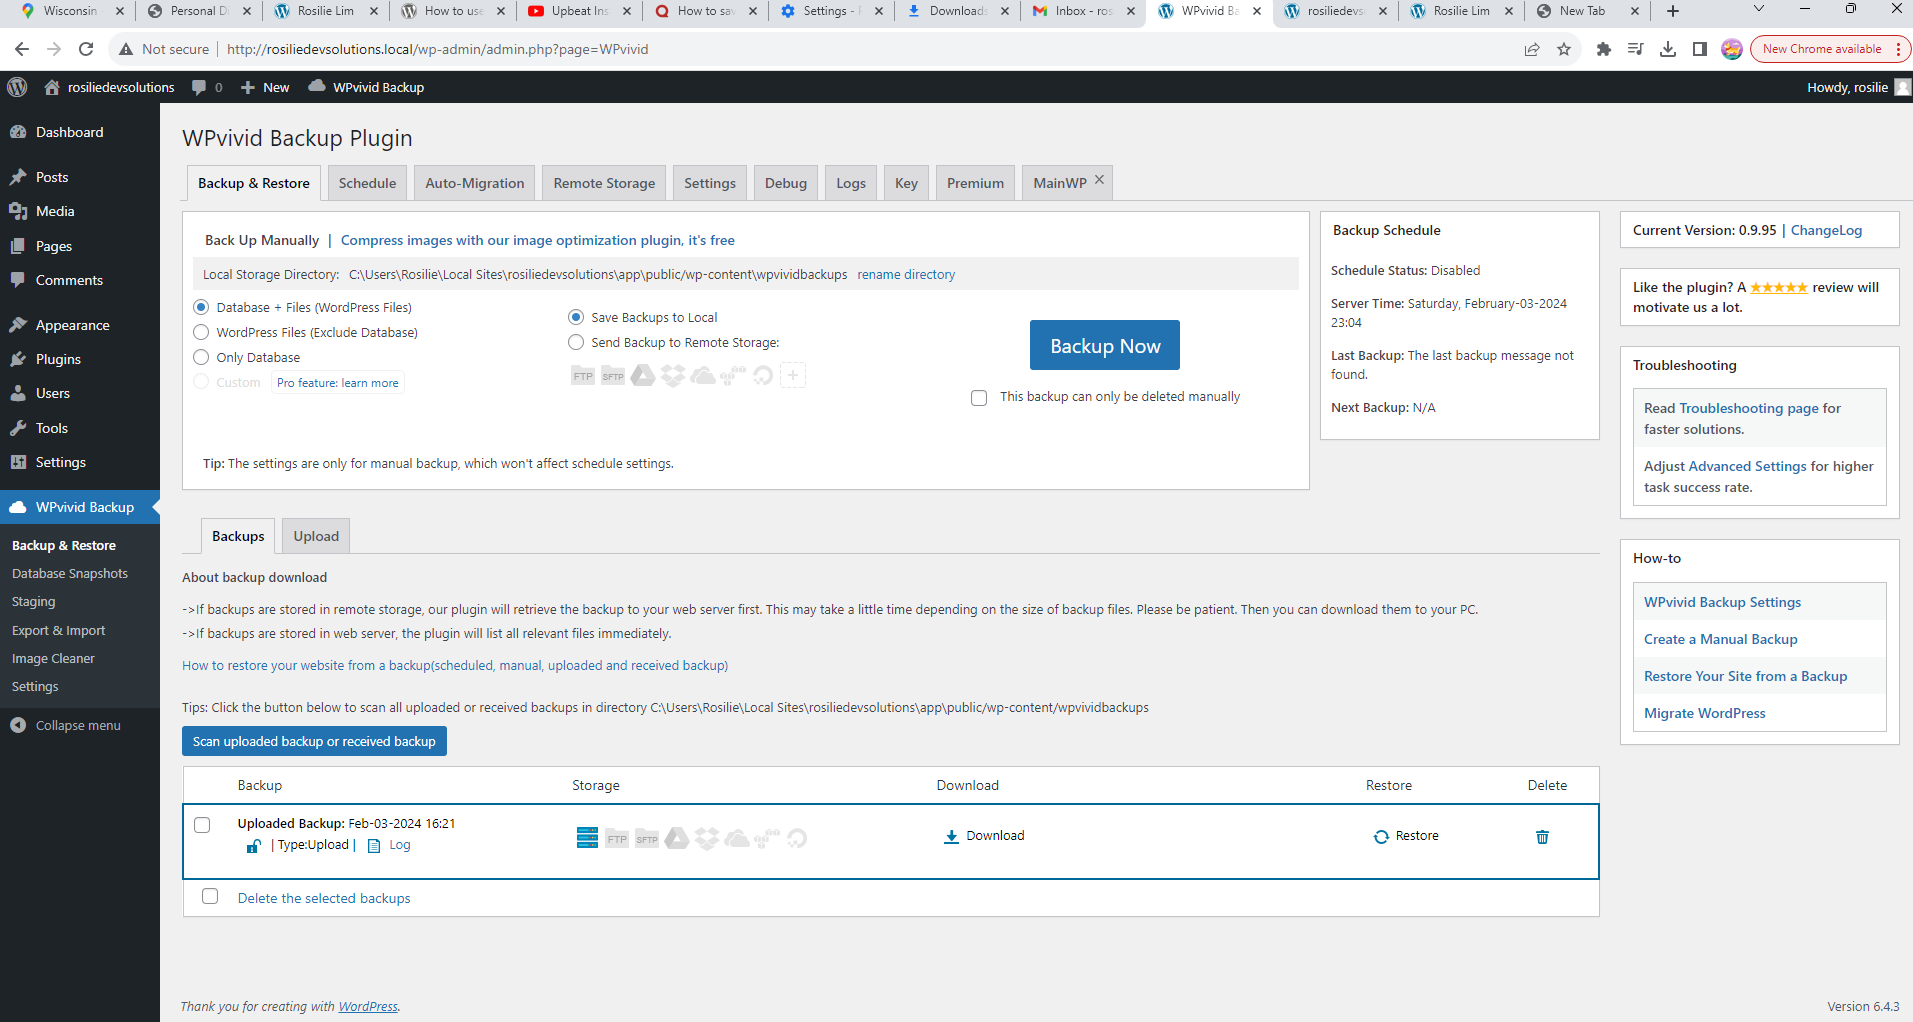Click Scan uploaded backup or received backup
Screen dimensions: 1913x1022
tap(314, 741)
